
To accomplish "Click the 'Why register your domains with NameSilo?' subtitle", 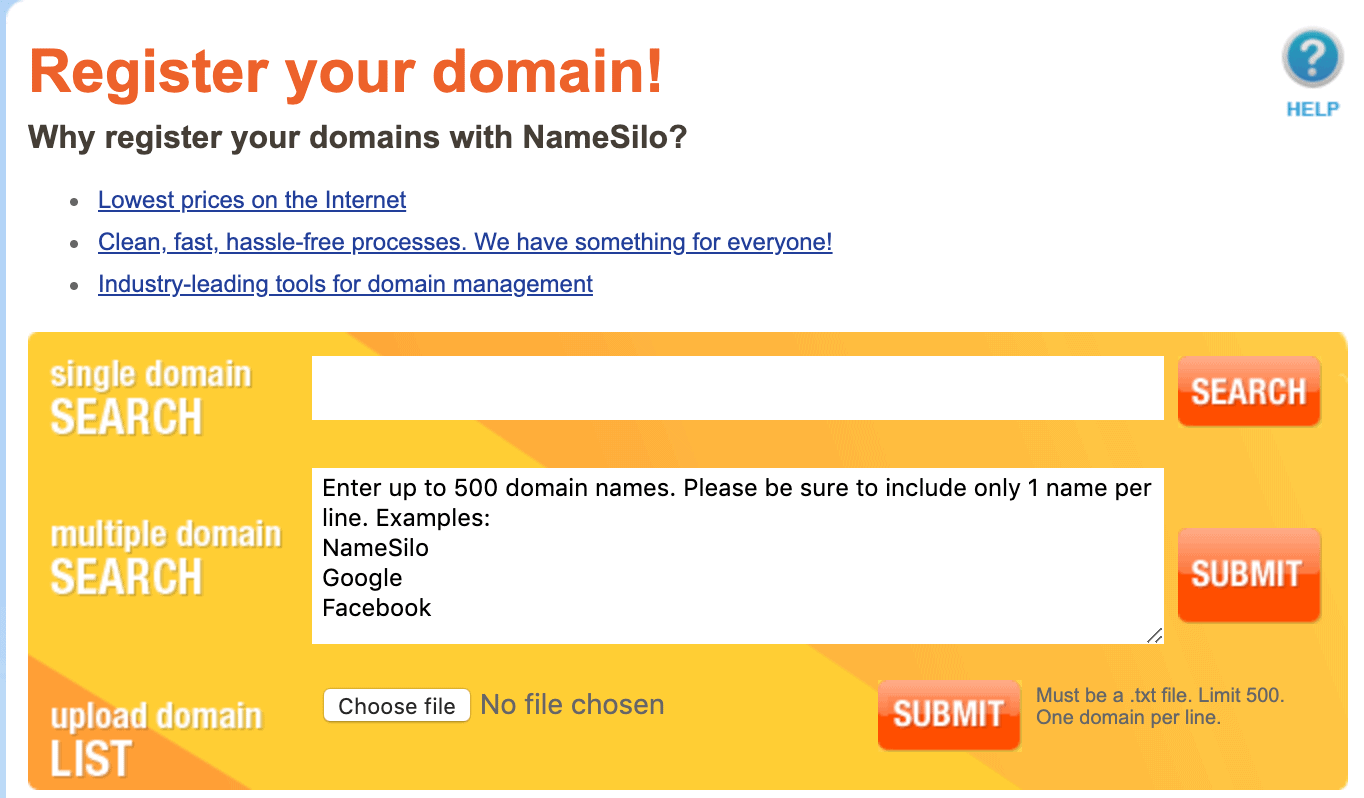I will point(357,137).
